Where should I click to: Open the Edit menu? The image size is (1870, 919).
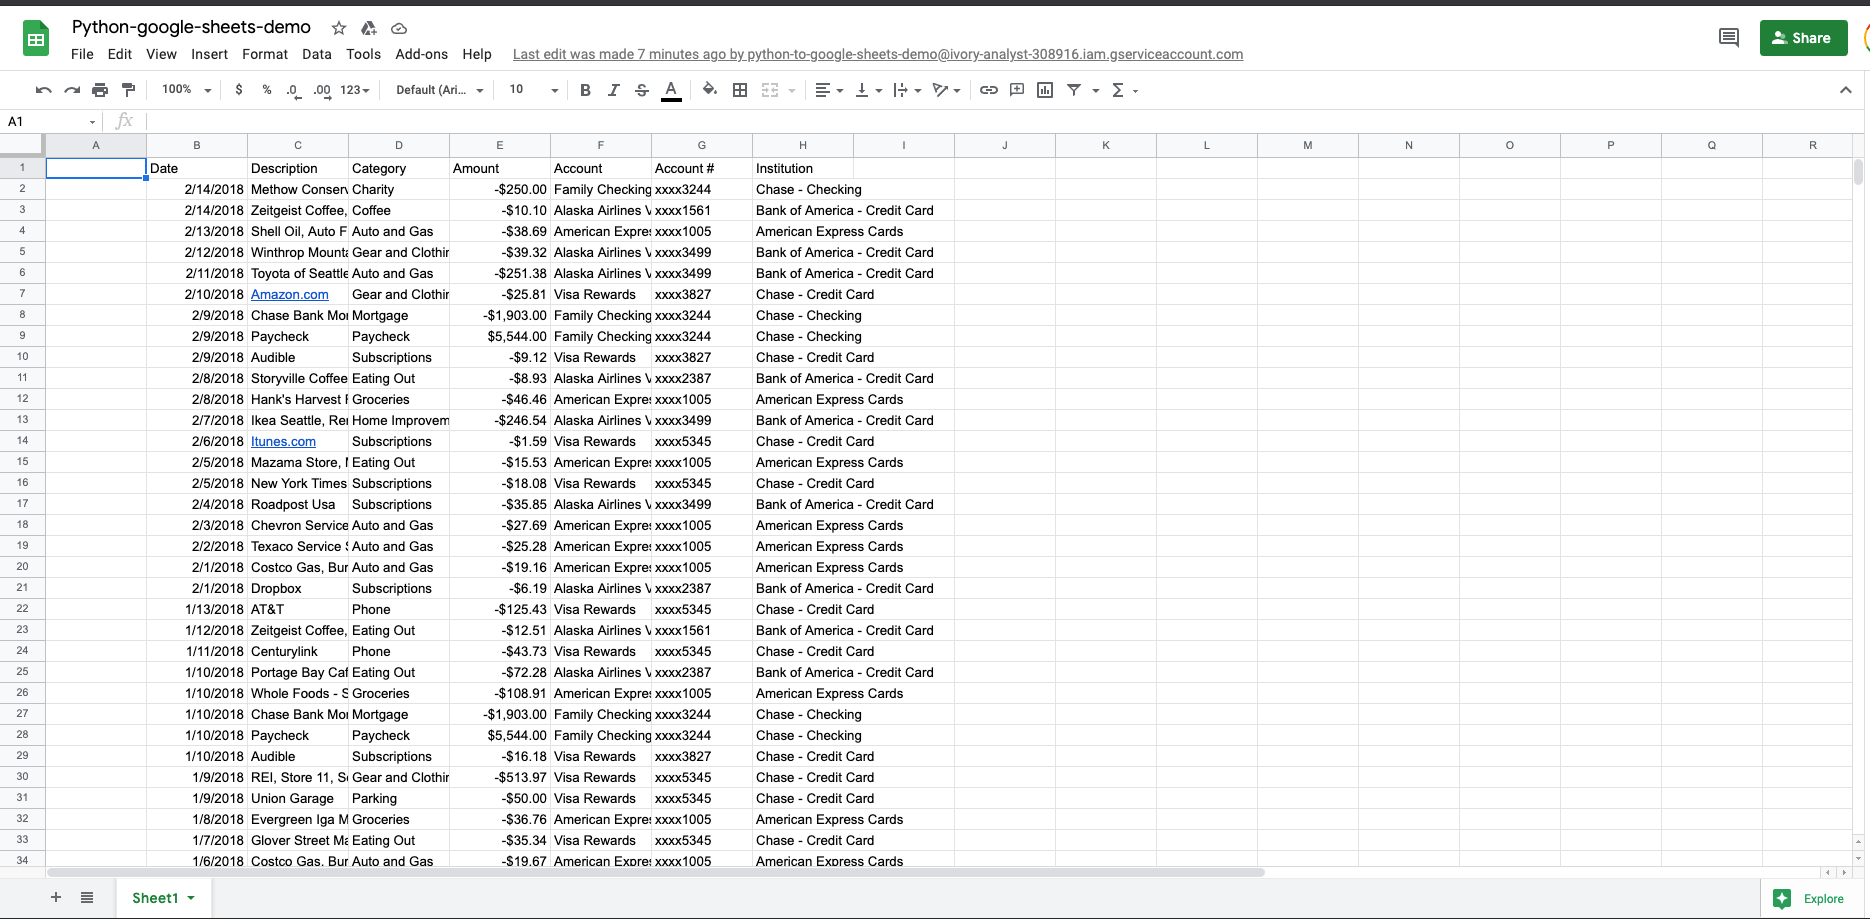(x=120, y=54)
